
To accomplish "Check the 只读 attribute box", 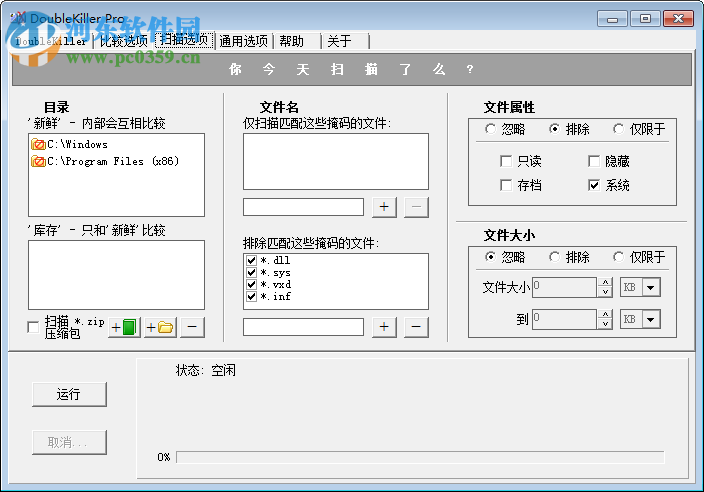I will coord(506,161).
